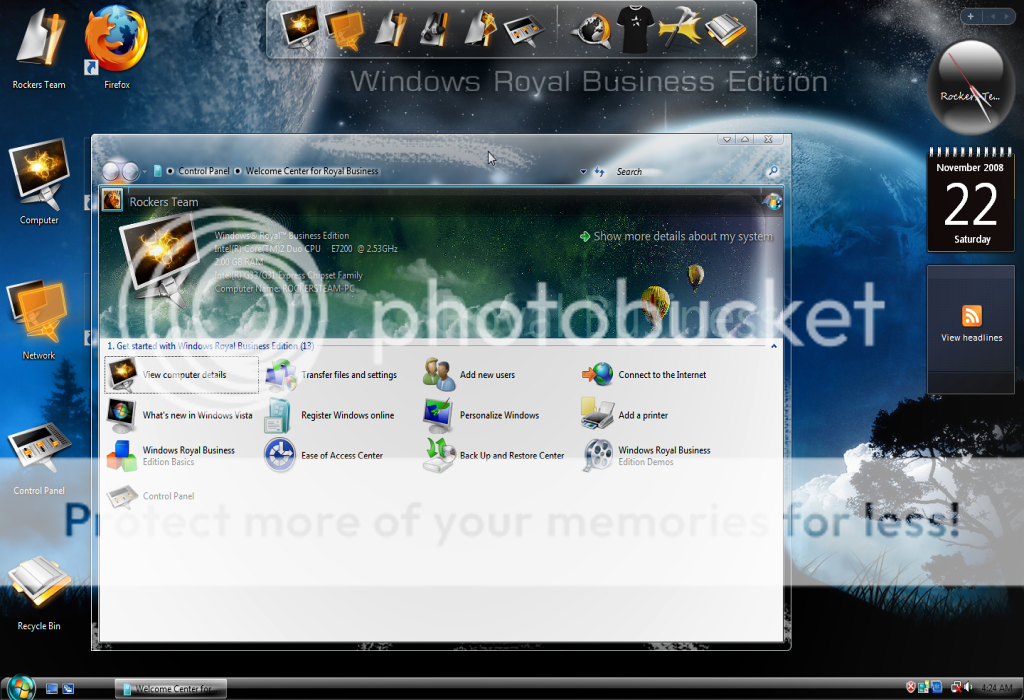Click Welcome Center for Royal Business breadcrumb
This screenshot has width=1024, height=700.
tap(312, 171)
